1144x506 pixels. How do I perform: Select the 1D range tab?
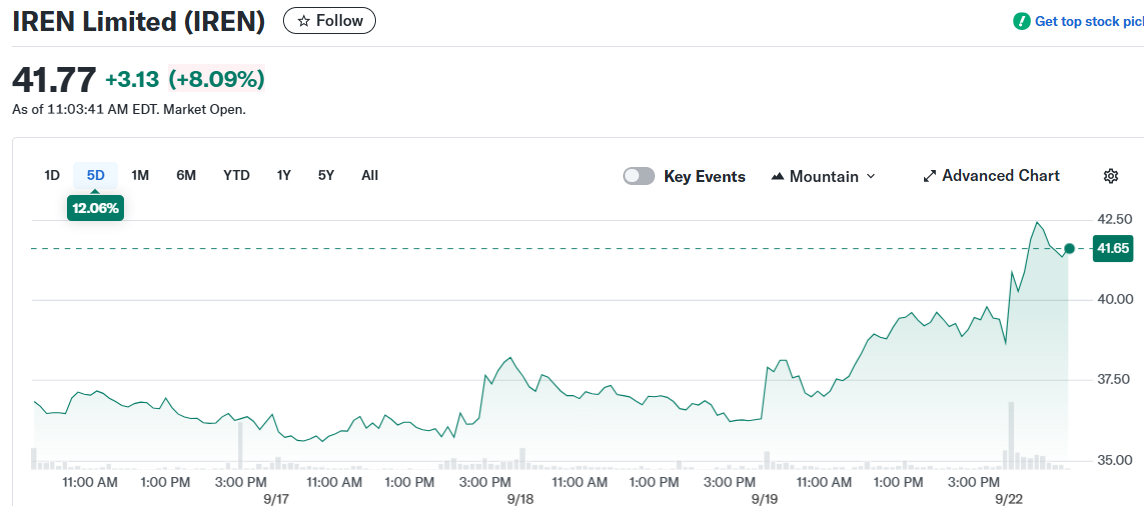click(x=52, y=175)
